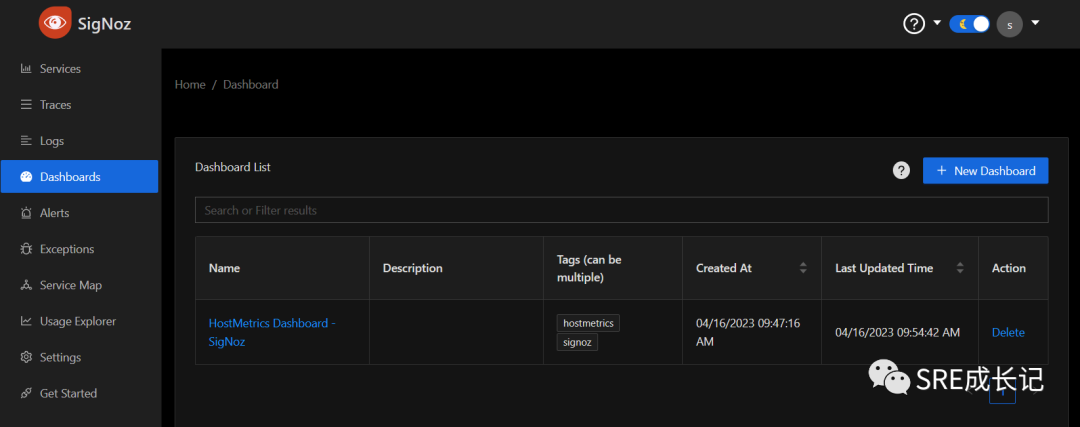The image size is (1080, 427).
Task: Click the Usage Explorer line chart icon
Action: (26, 321)
